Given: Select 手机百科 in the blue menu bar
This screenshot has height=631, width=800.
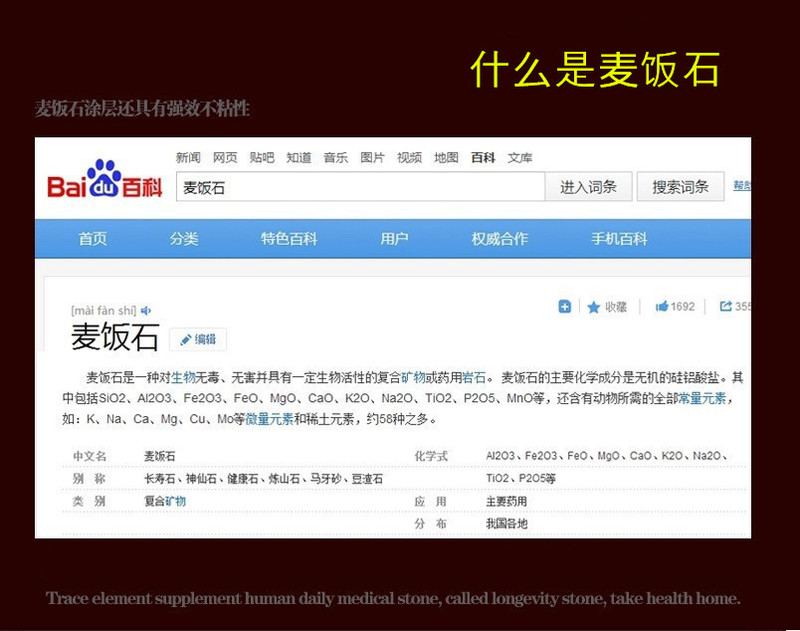Looking at the screenshot, I should (619, 238).
